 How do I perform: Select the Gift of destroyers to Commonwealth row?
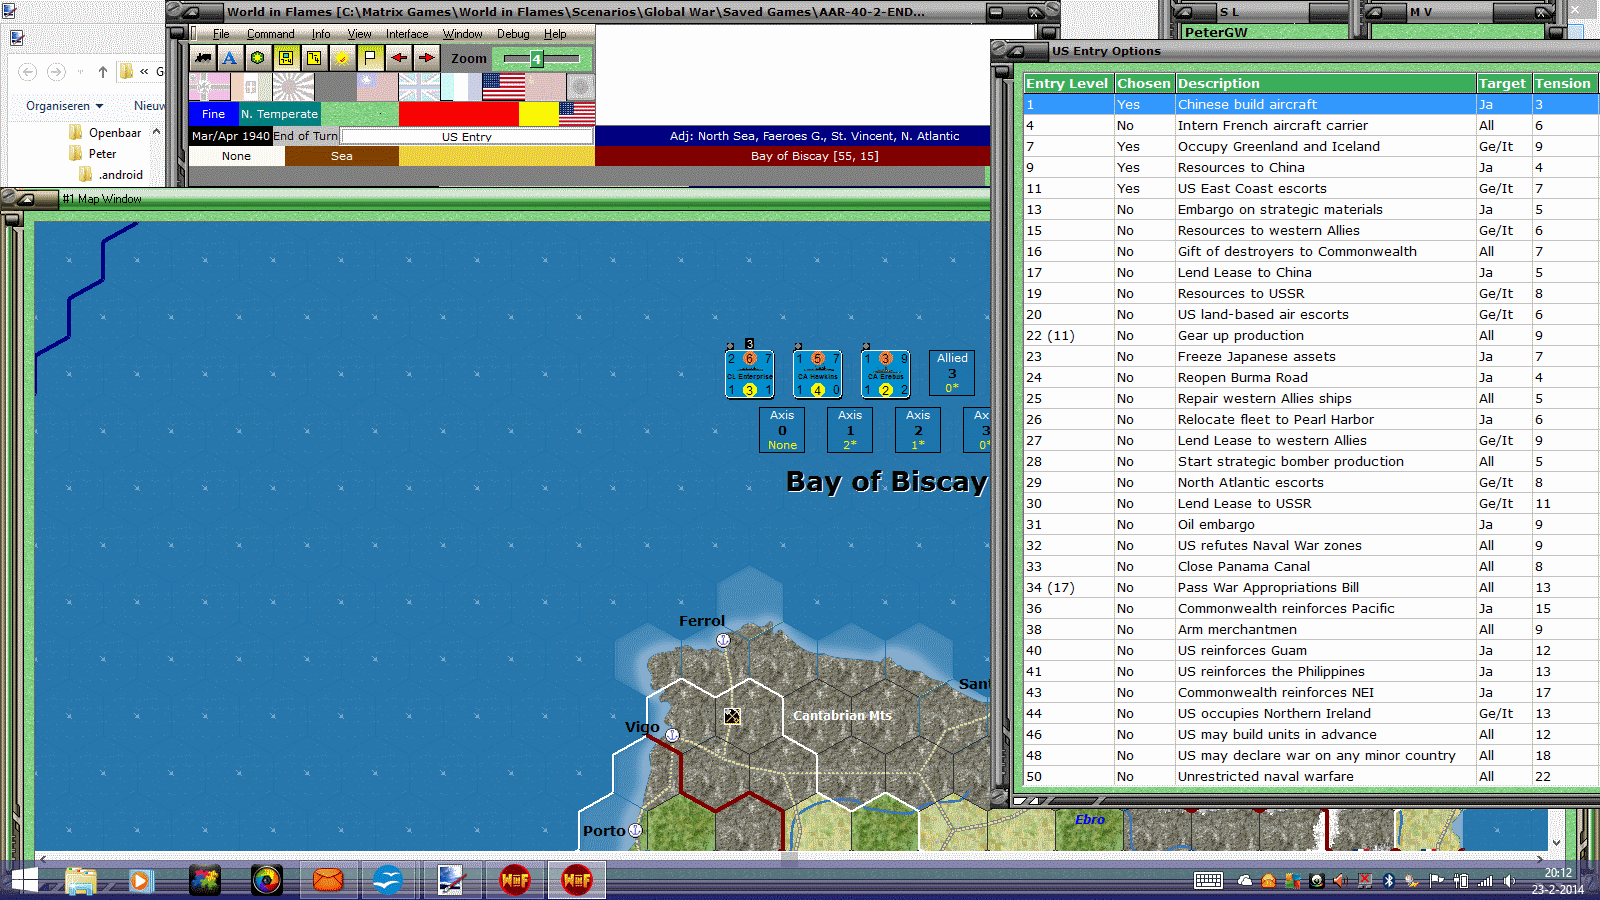(1311, 251)
